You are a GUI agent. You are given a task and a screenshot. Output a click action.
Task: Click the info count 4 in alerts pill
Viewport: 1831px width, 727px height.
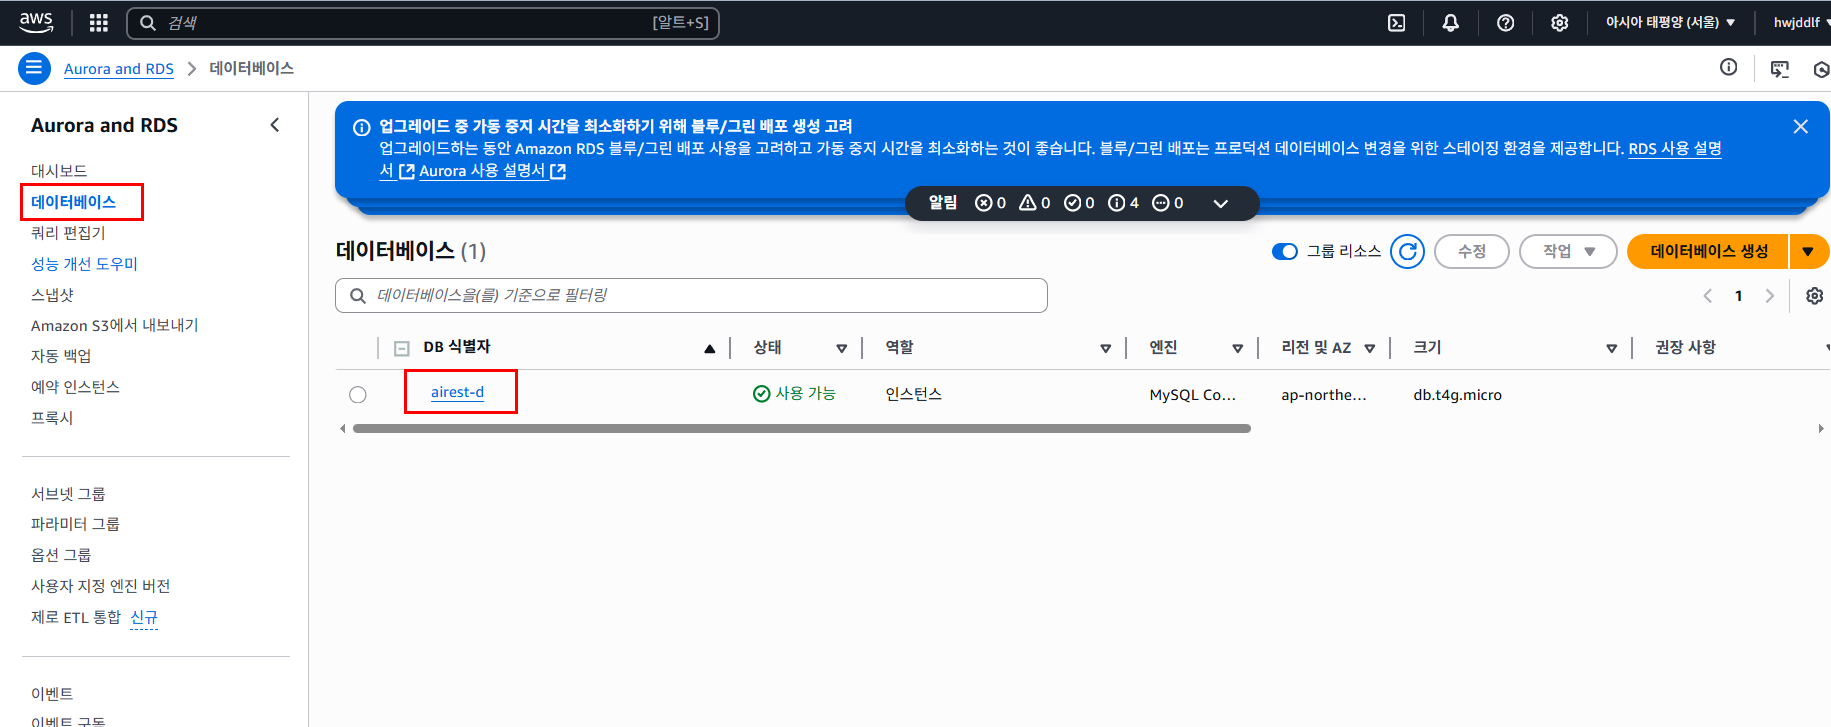[x=1123, y=203]
